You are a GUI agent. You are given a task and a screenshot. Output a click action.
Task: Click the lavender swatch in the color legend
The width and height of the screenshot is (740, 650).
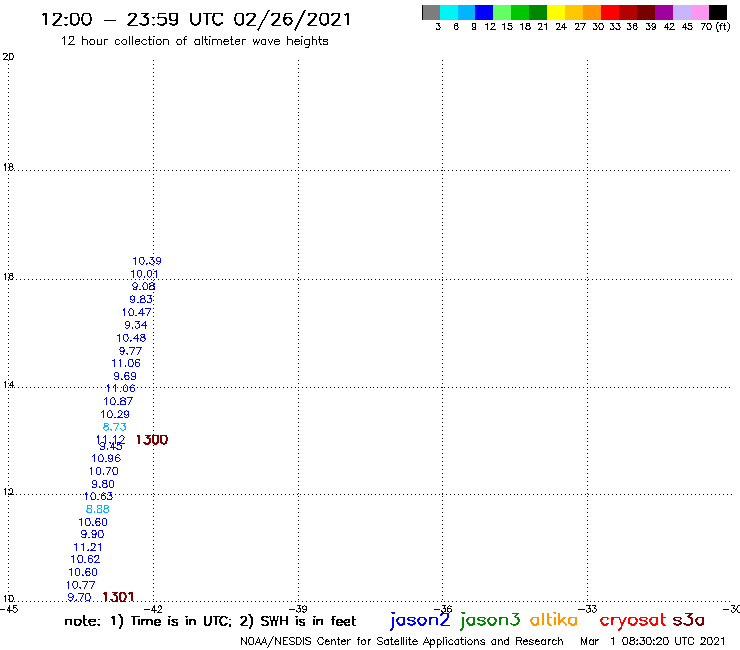[681, 12]
